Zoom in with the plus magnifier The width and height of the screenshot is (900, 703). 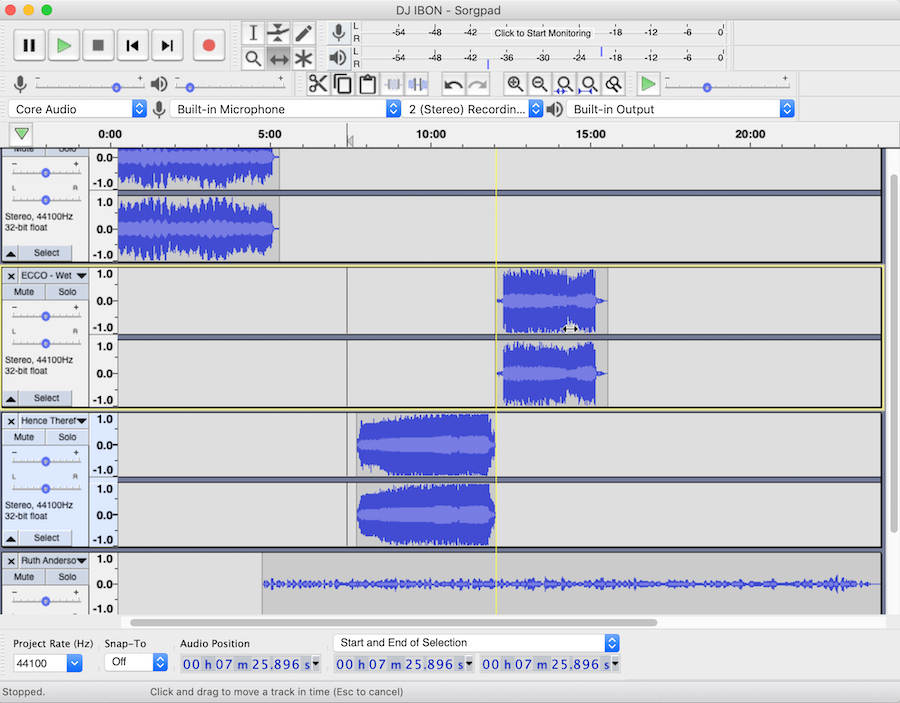(515, 84)
